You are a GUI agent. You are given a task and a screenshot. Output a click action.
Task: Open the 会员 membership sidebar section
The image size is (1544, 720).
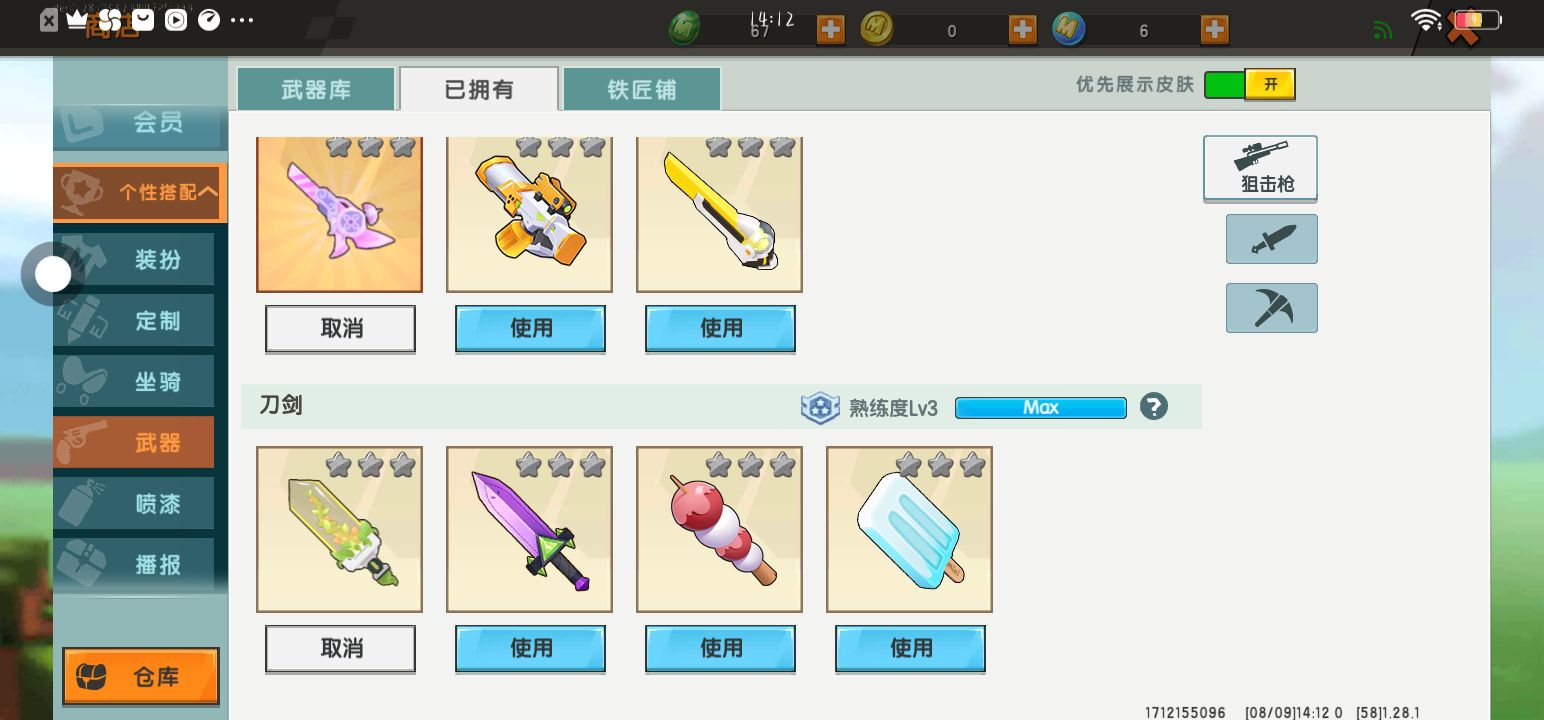tap(140, 124)
